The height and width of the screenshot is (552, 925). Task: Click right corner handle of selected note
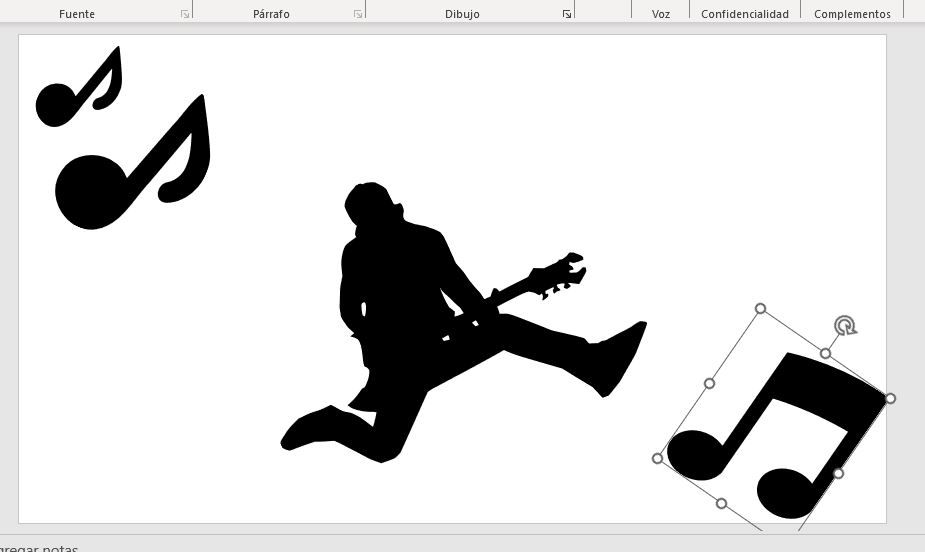[890, 398]
